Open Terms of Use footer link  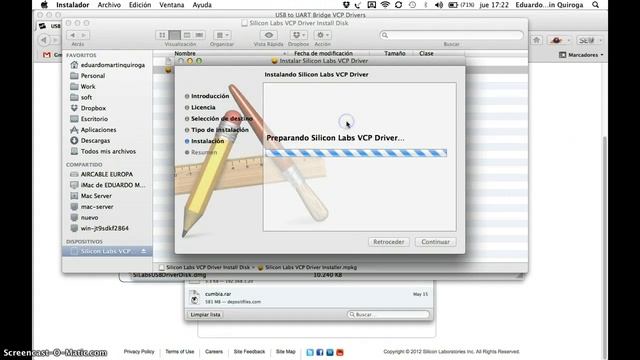pyautogui.click(x=180, y=352)
